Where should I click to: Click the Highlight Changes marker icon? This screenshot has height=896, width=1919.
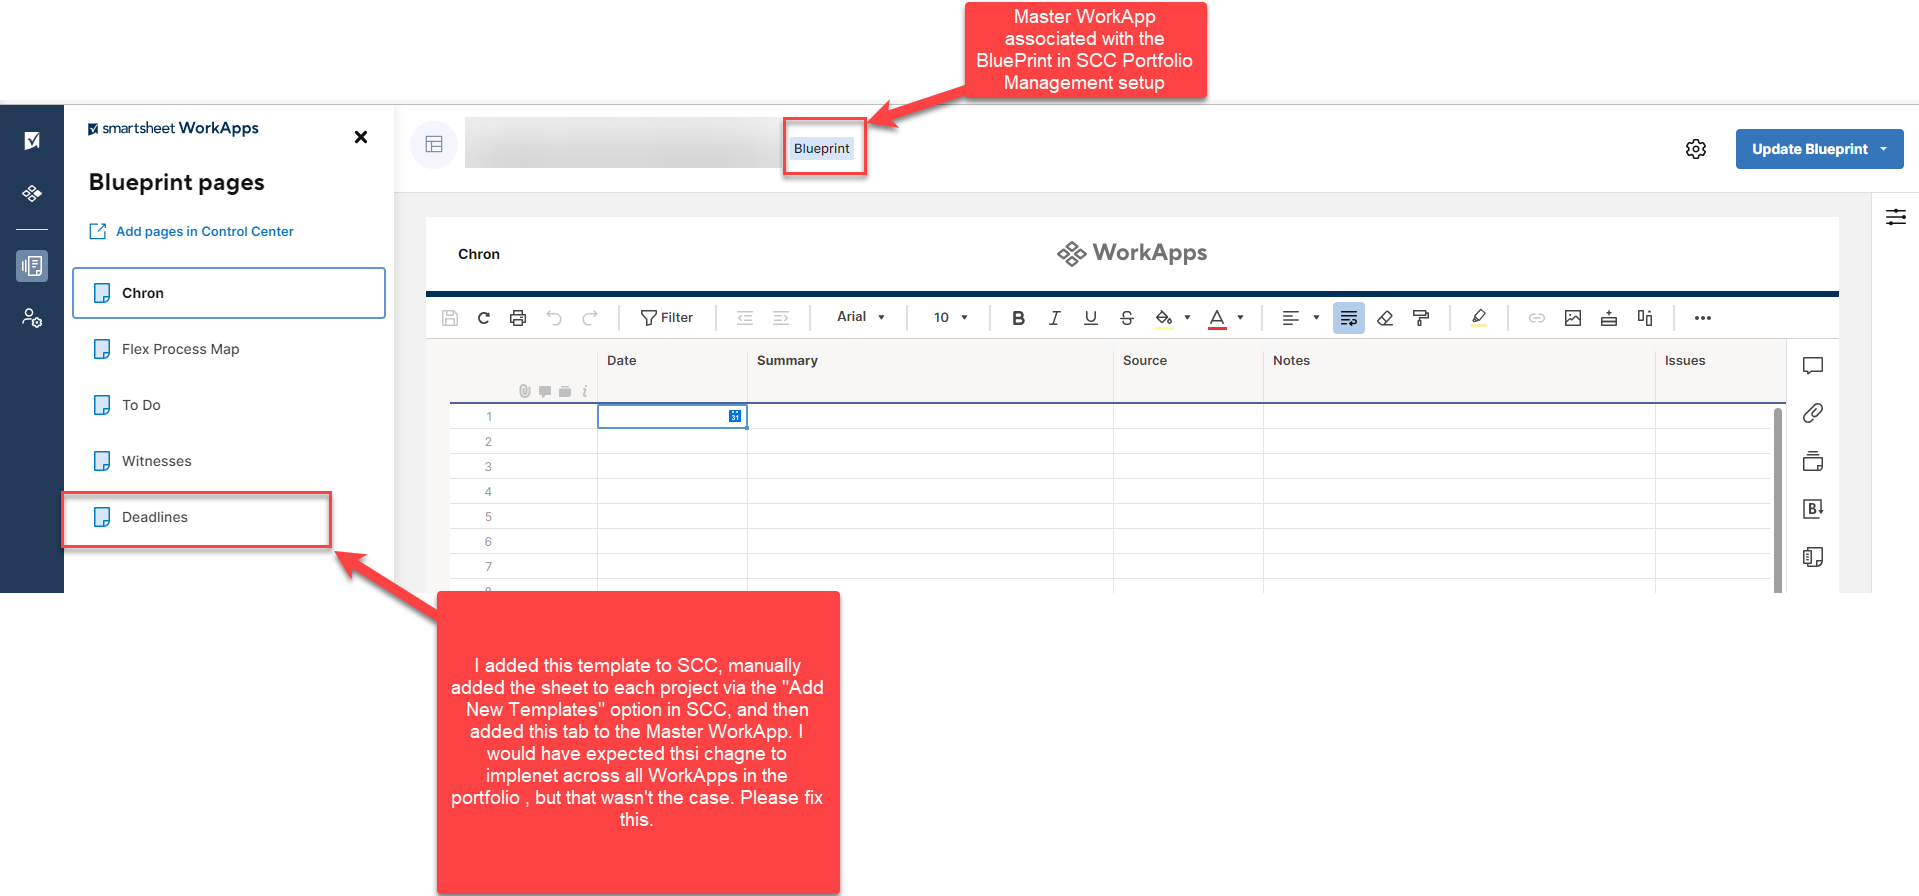click(1479, 318)
